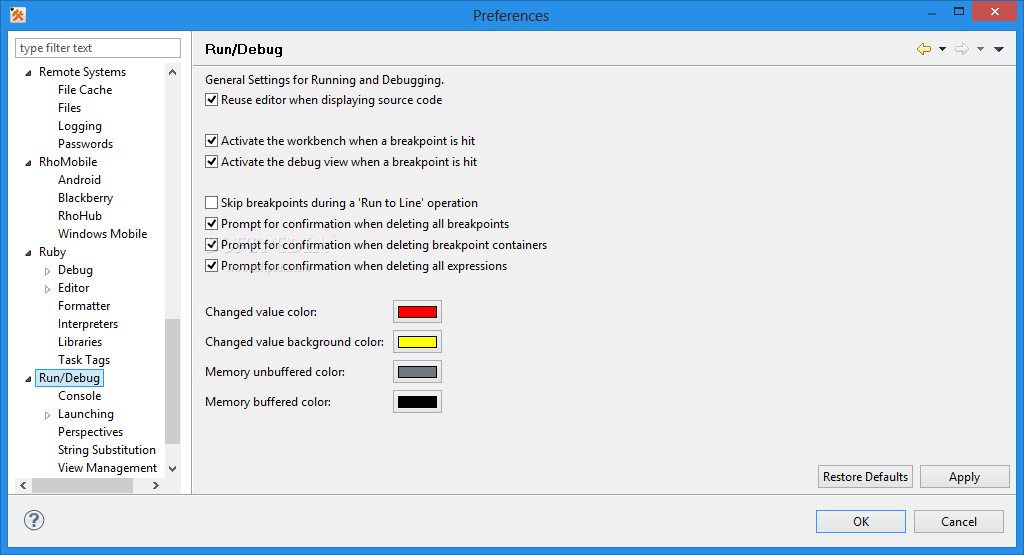Select Blackberry under RhoMobile
This screenshot has height=555, width=1024.
coord(86,198)
